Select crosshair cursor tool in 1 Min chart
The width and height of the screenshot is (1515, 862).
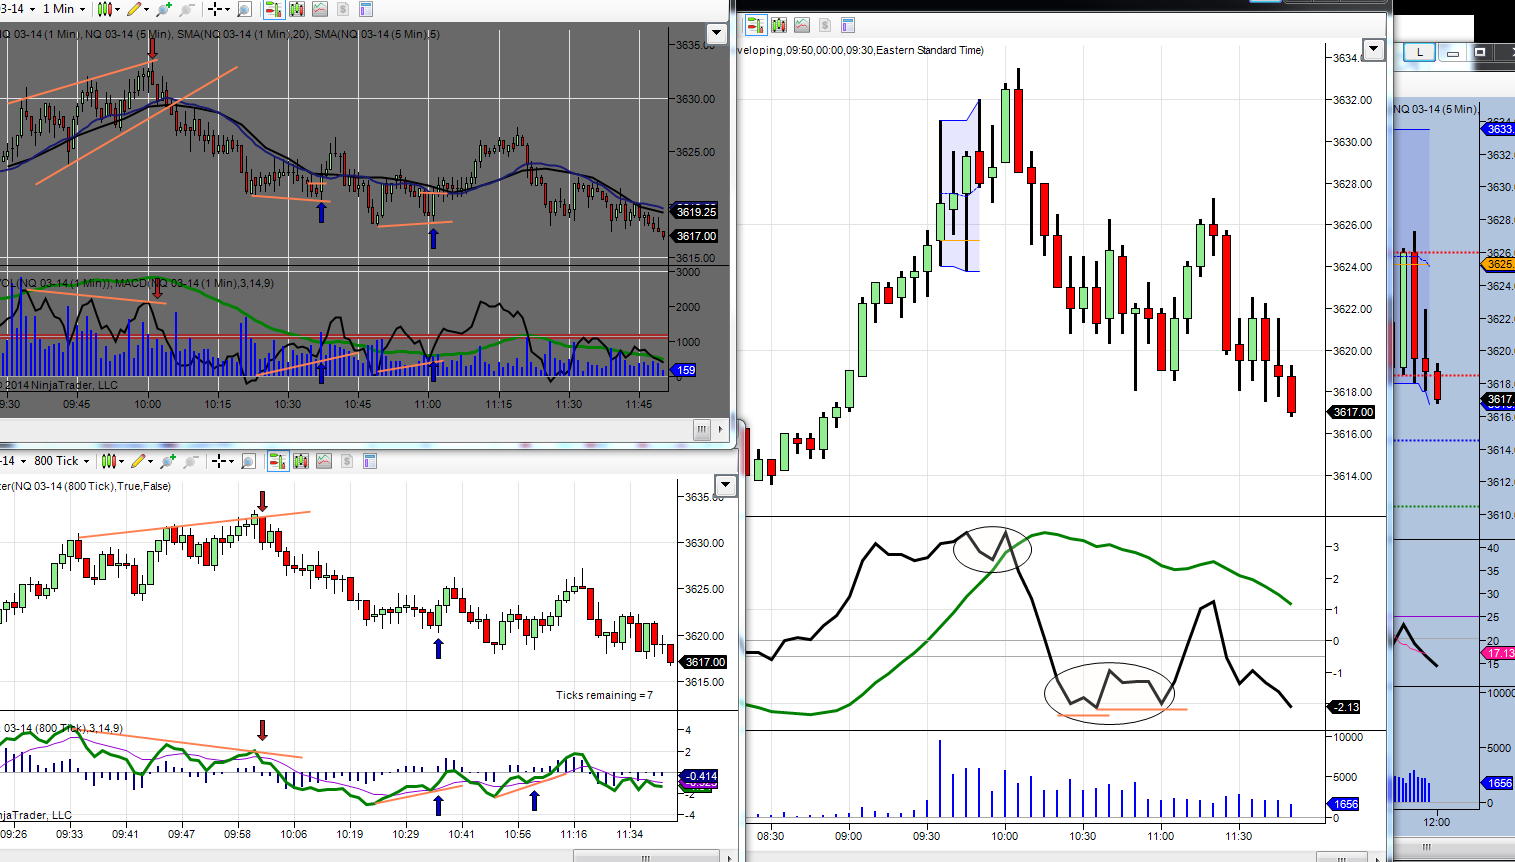[x=214, y=9]
